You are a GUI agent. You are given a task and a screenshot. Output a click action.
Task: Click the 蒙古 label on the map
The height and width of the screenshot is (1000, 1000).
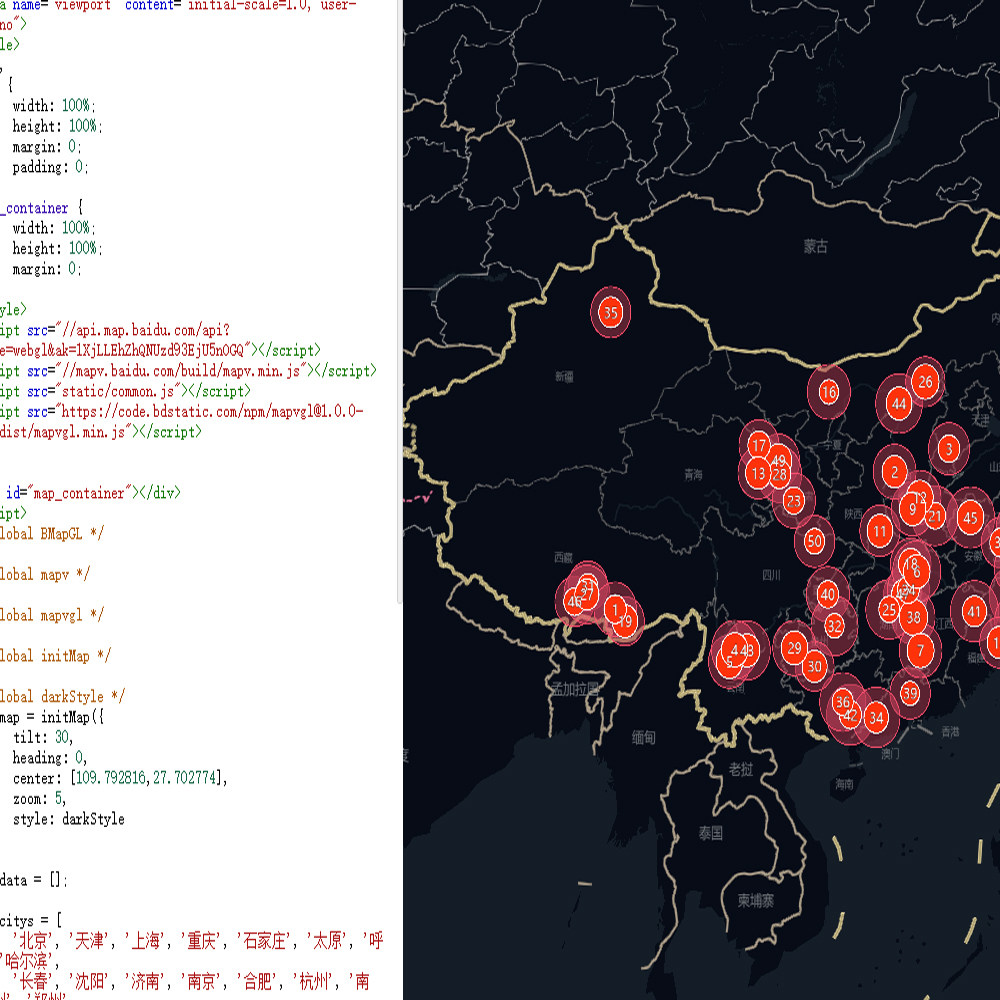coord(817,244)
